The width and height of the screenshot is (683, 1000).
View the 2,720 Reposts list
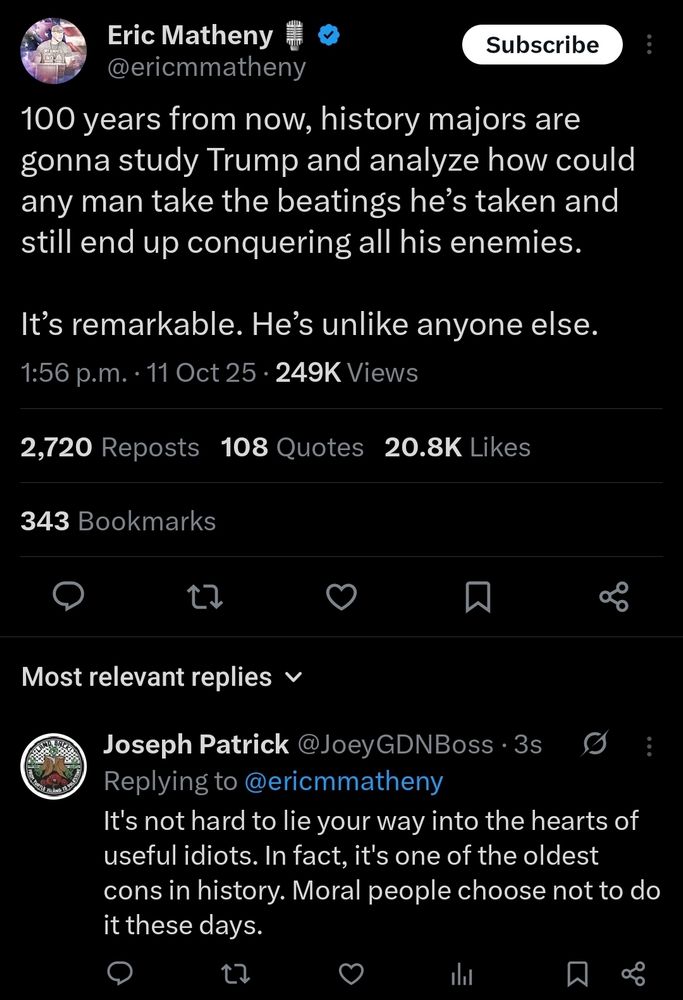point(110,447)
